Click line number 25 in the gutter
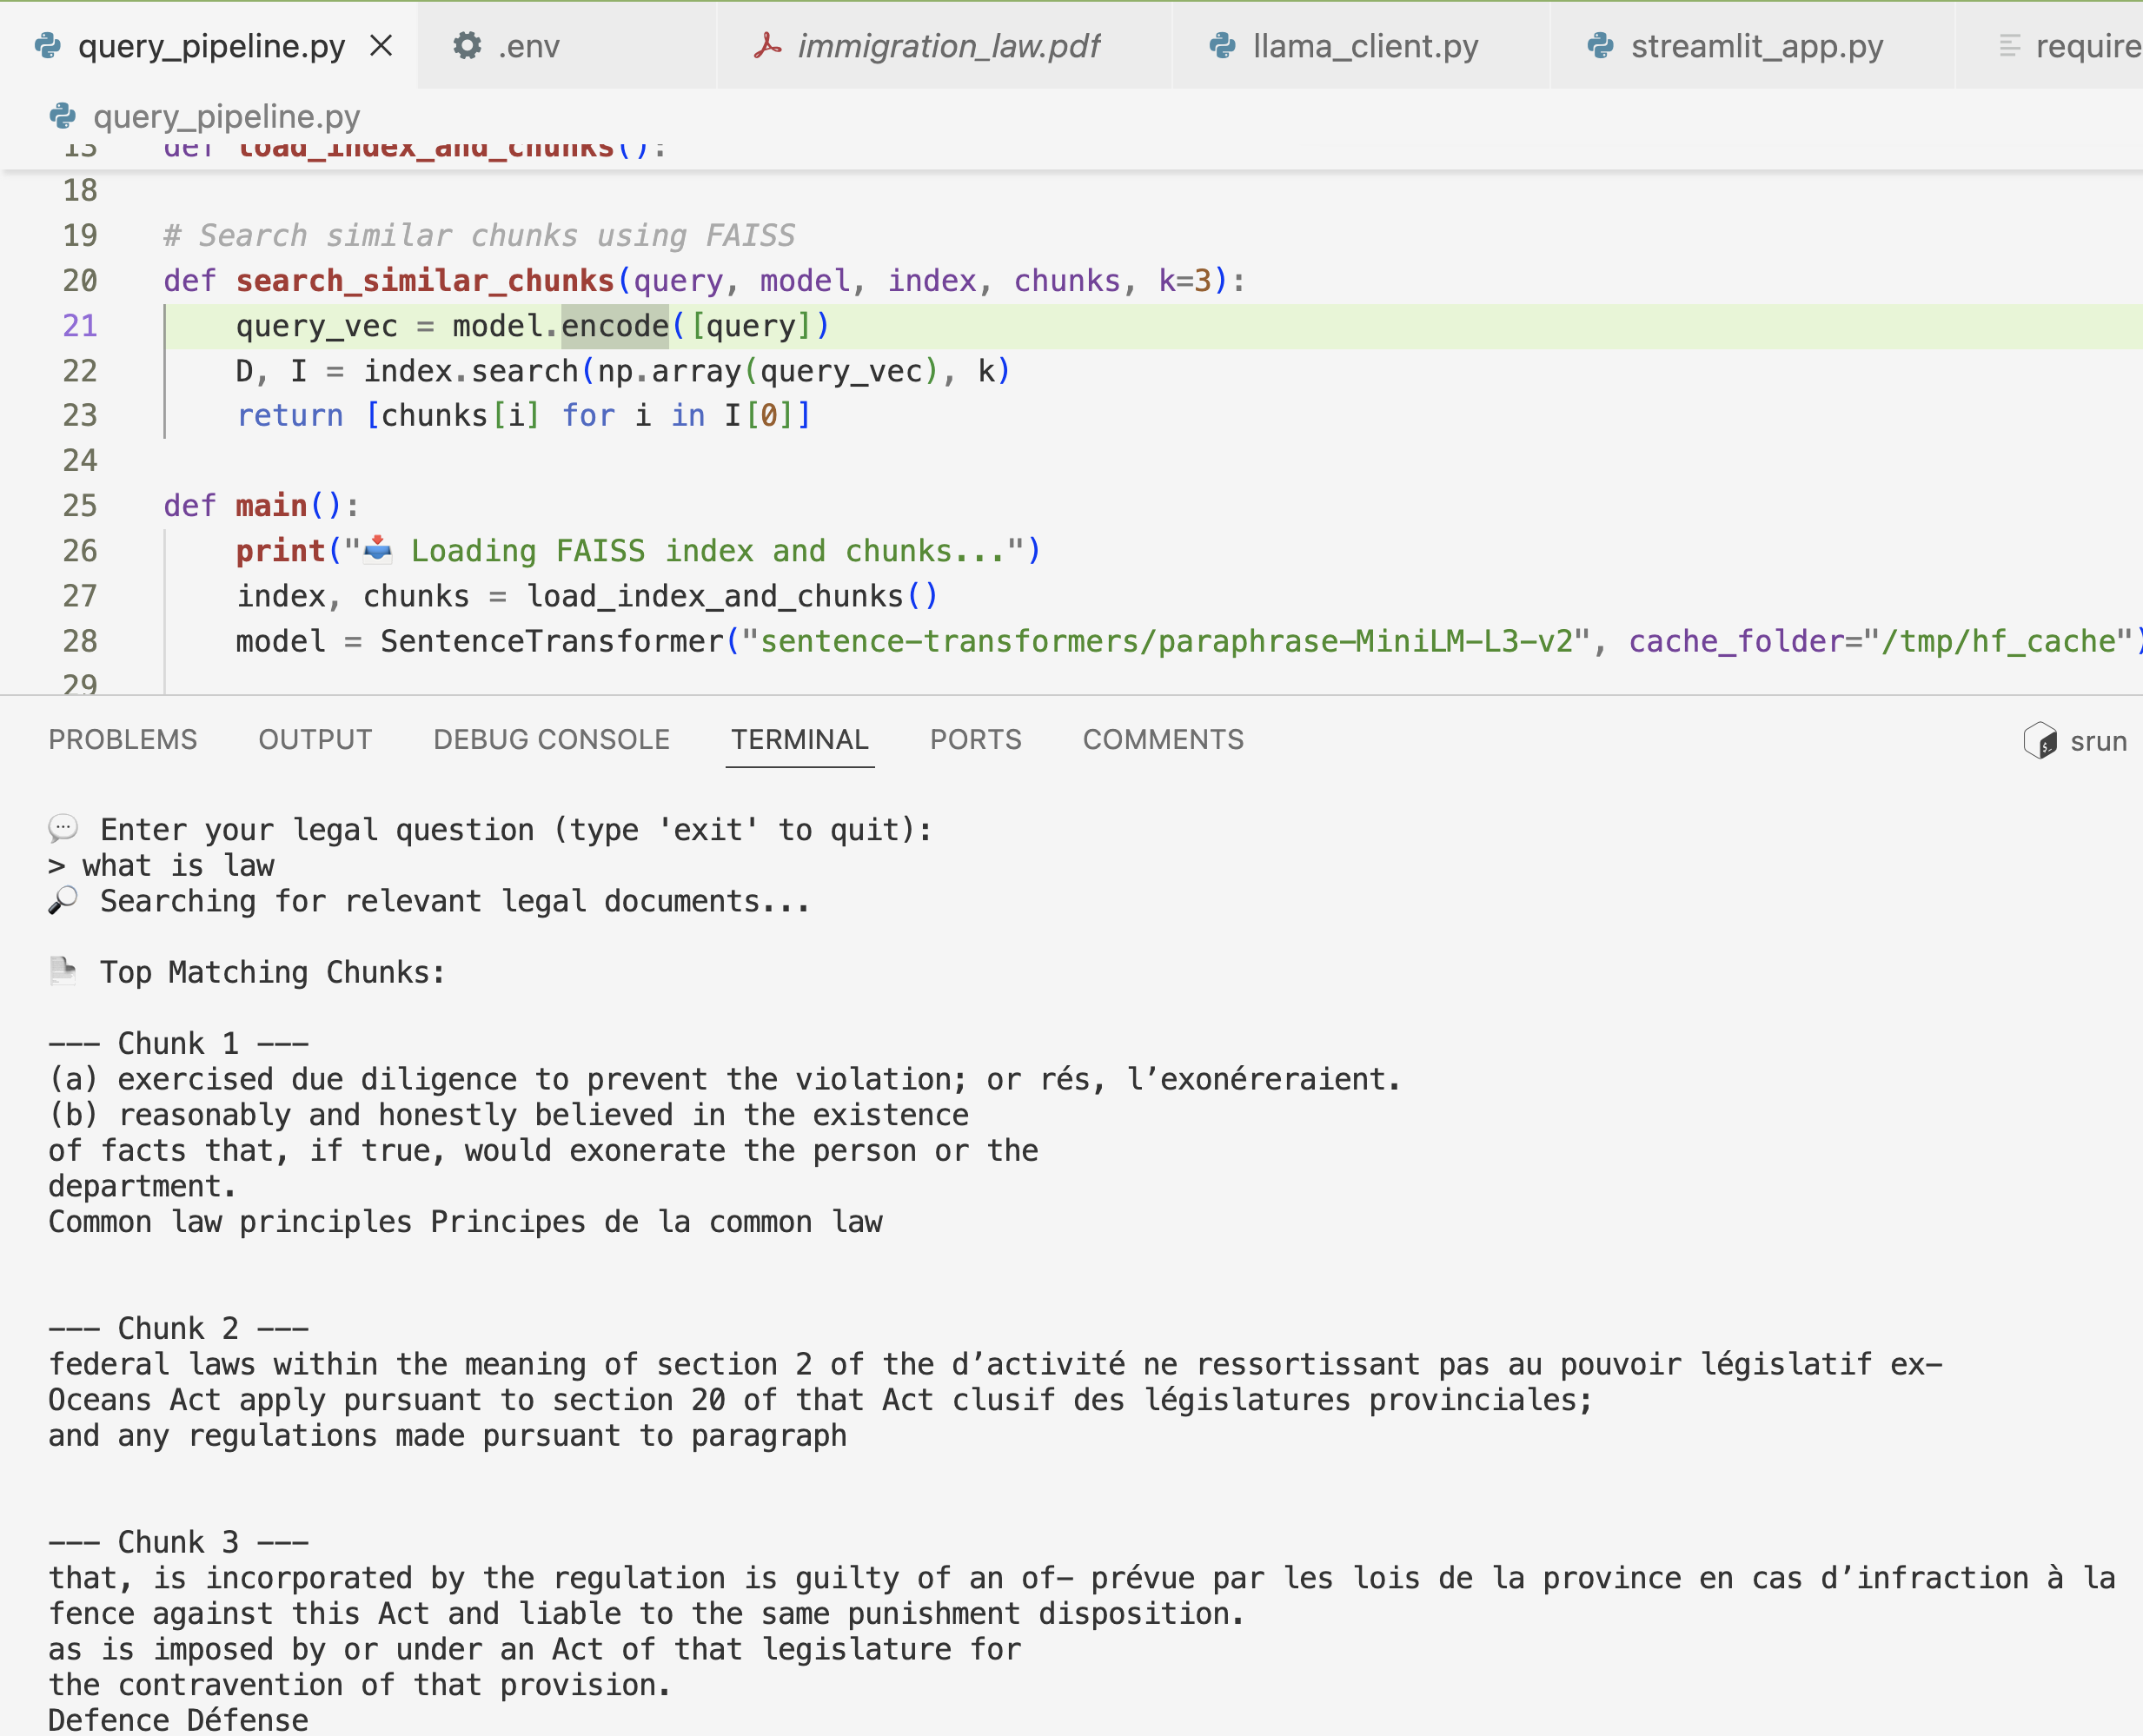This screenshot has width=2143, height=1736. tap(80, 506)
